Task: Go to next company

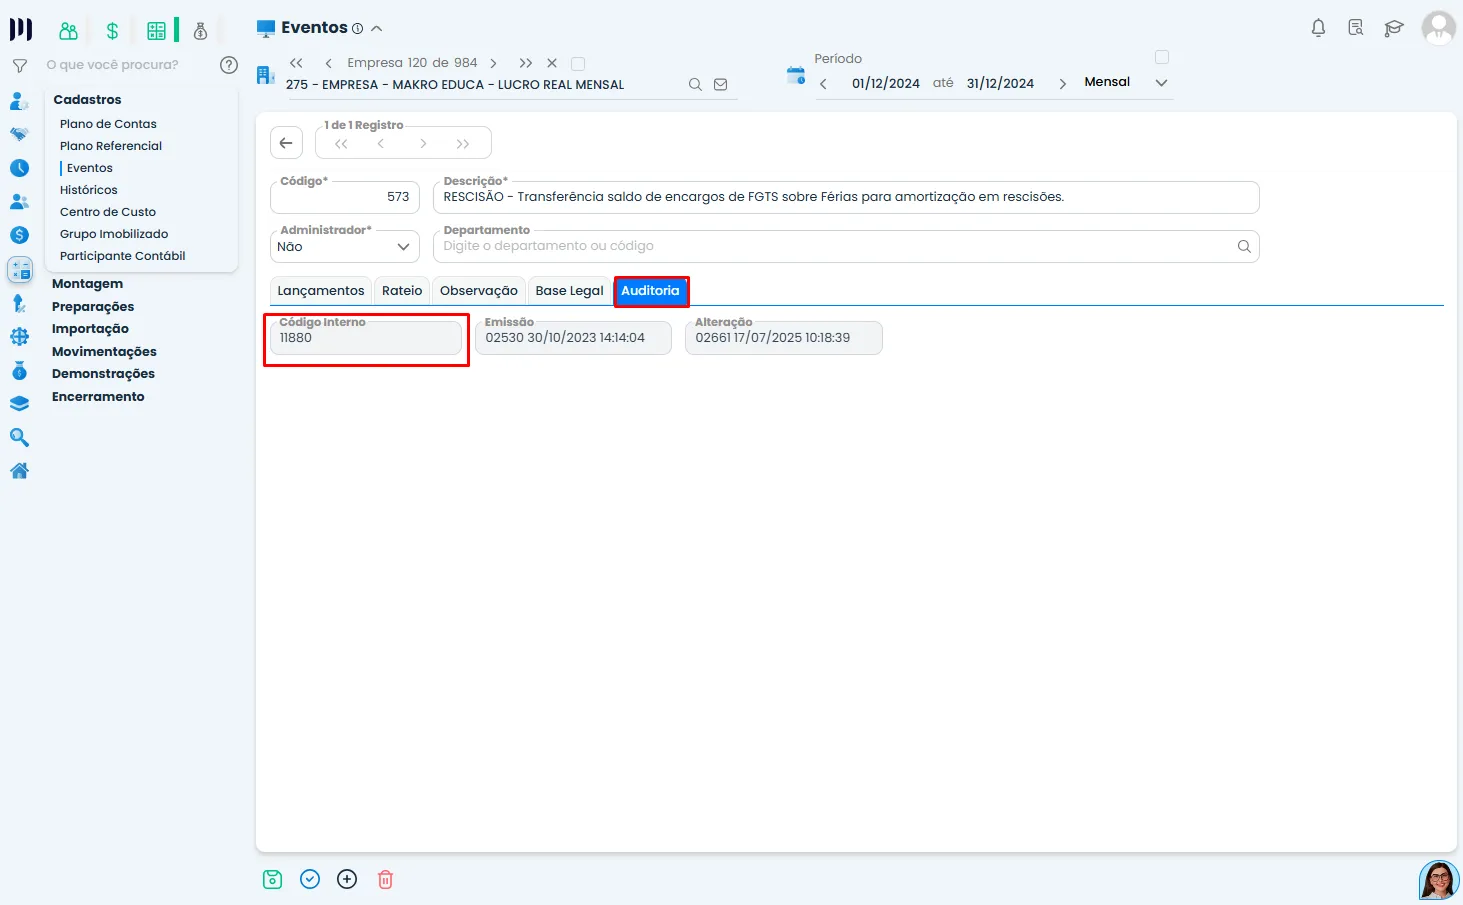Action: (x=493, y=63)
